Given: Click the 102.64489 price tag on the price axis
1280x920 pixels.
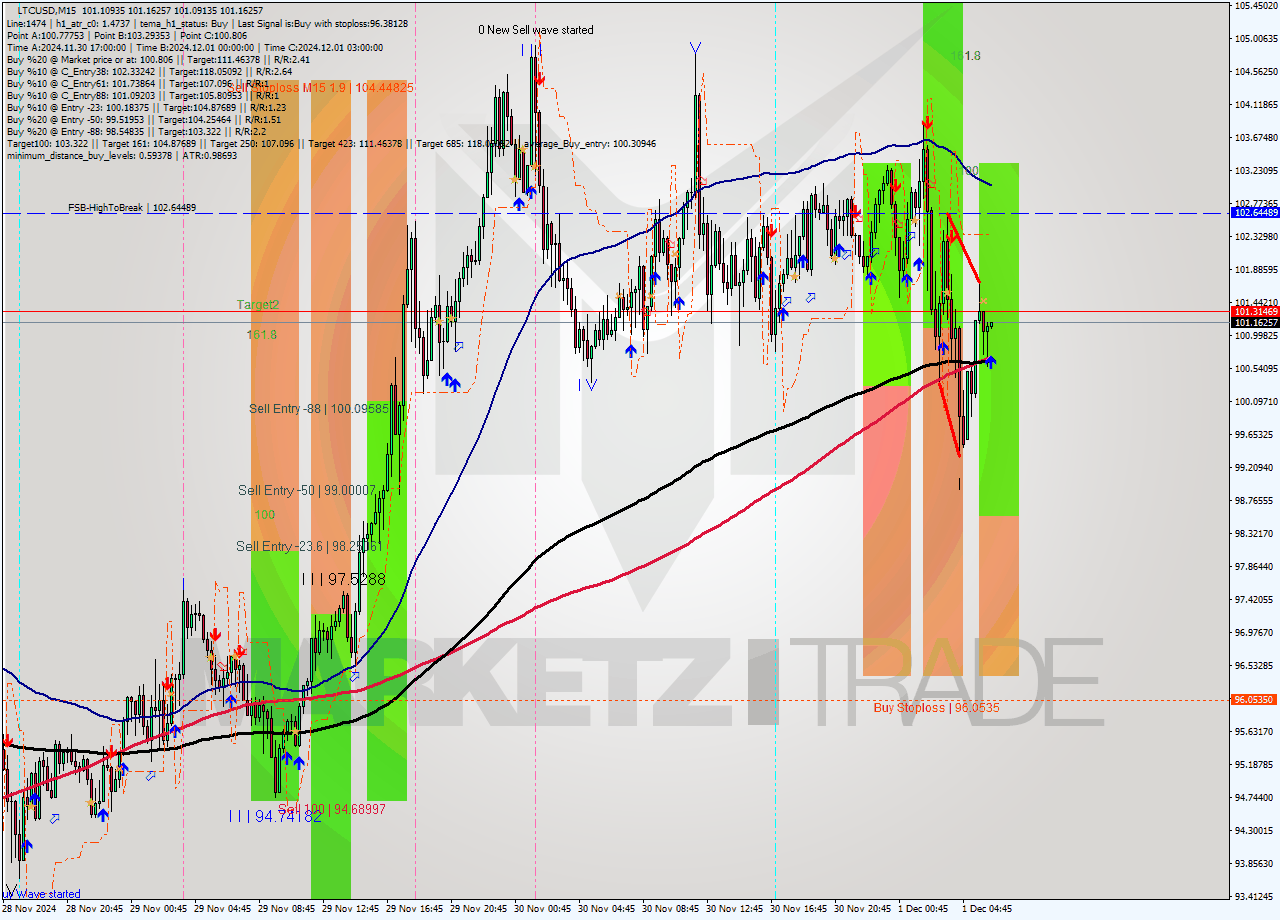Looking at the screenshot, I should (1255, 213).
